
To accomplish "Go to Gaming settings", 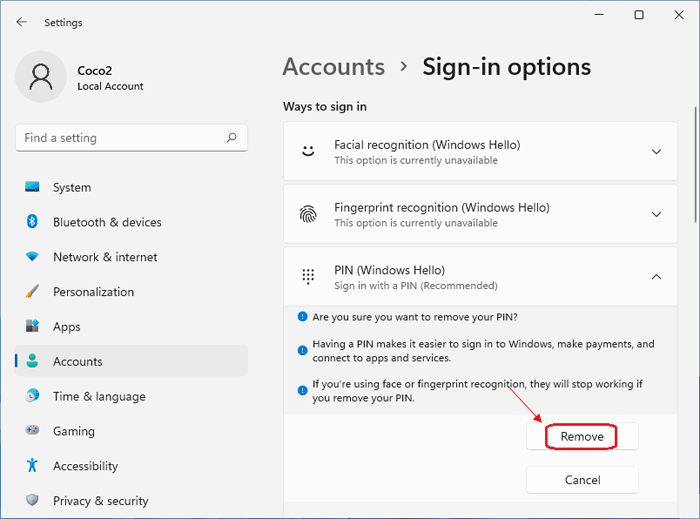I will 131,431.
